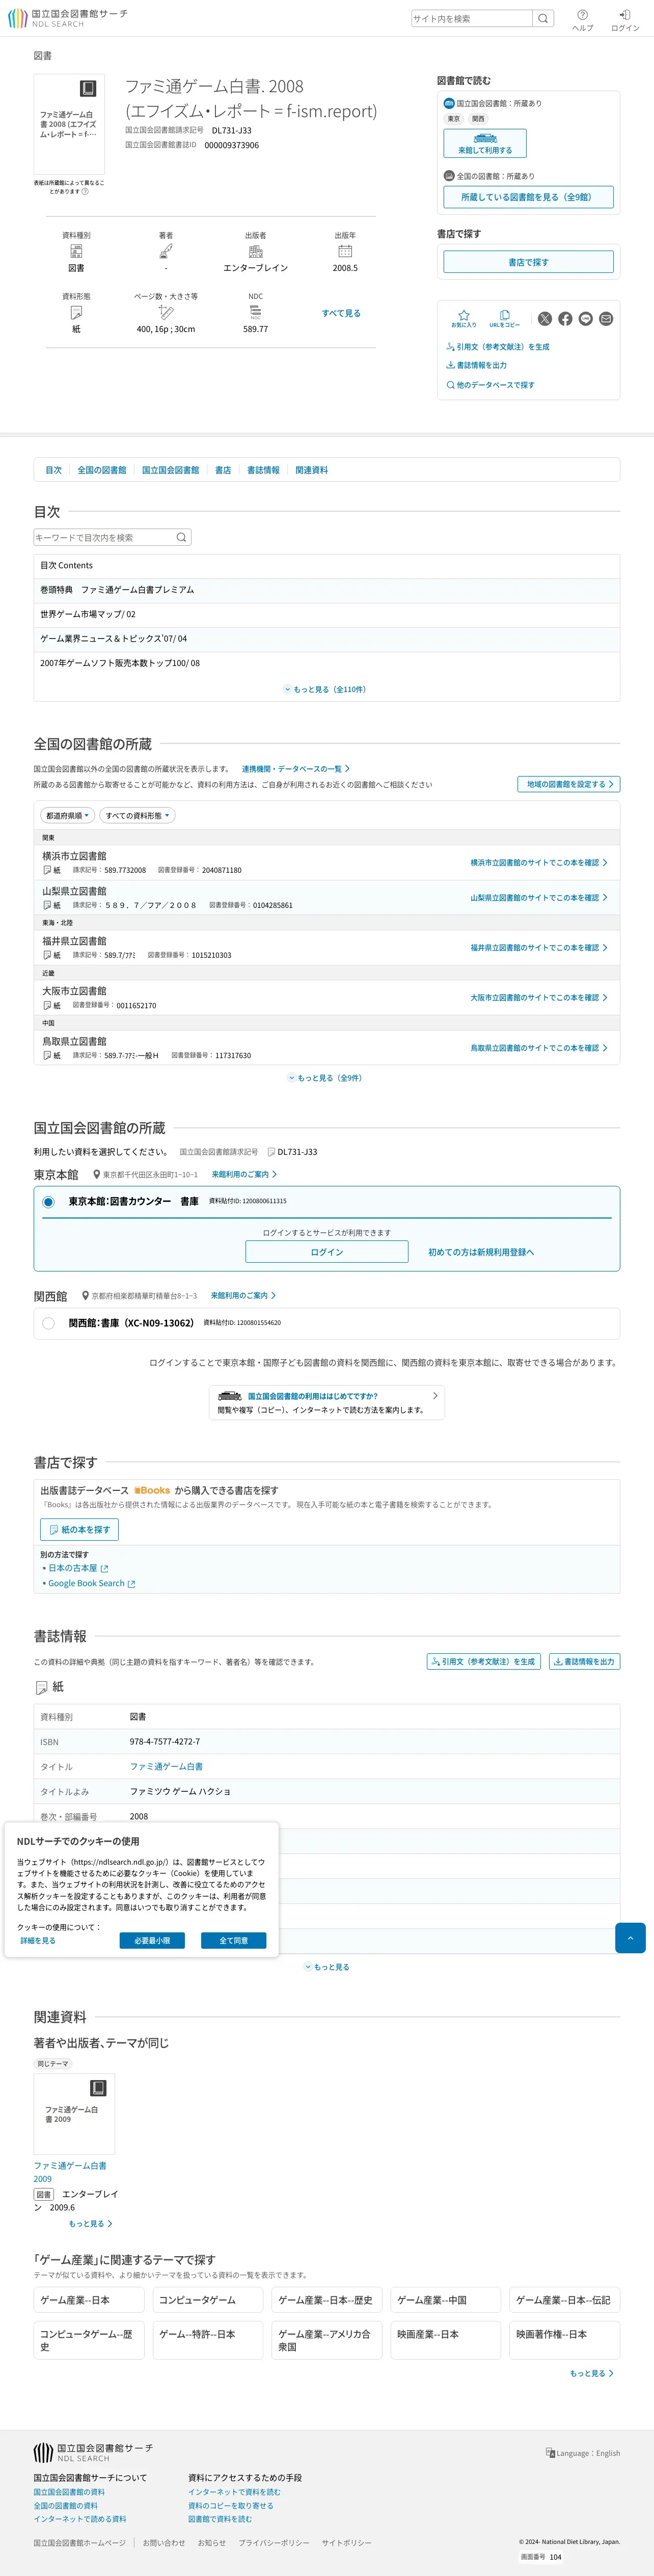Viewport: 654px width, 2576px height.
Task: Expand もっと見る (全9件) library holdings
Action: [326, 1078]
